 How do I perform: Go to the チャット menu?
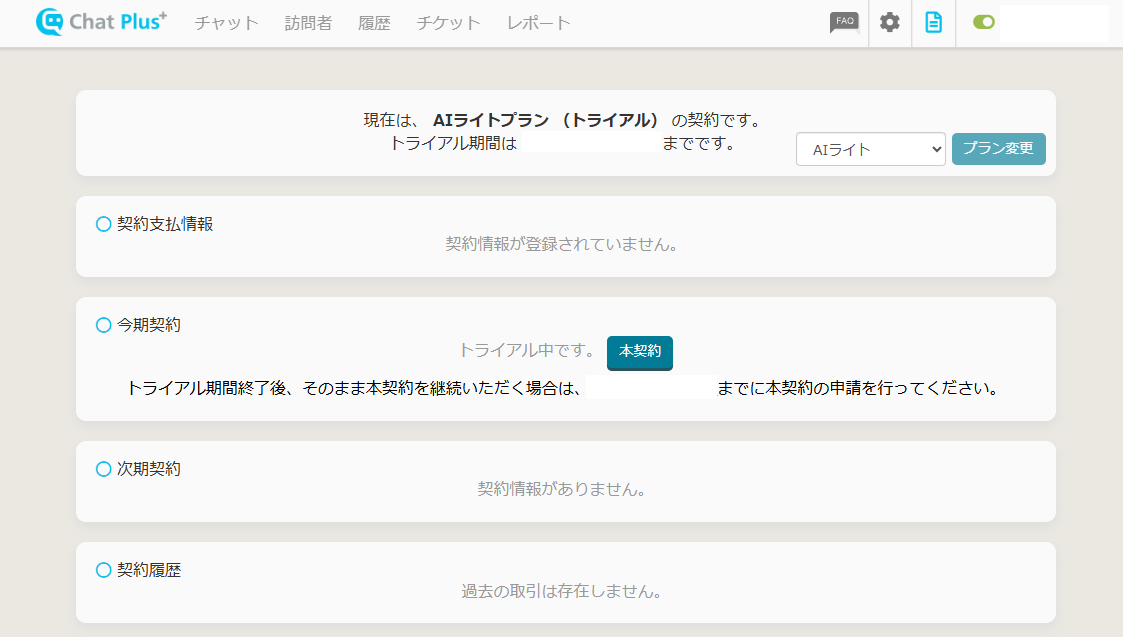pyautogui.click(x=226, y=23)
